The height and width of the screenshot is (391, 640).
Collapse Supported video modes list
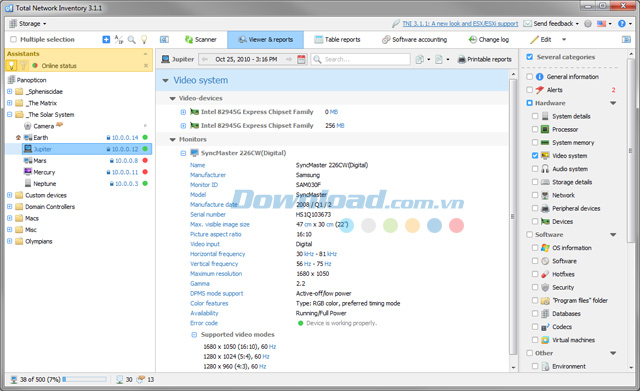(x=194, y=335)
